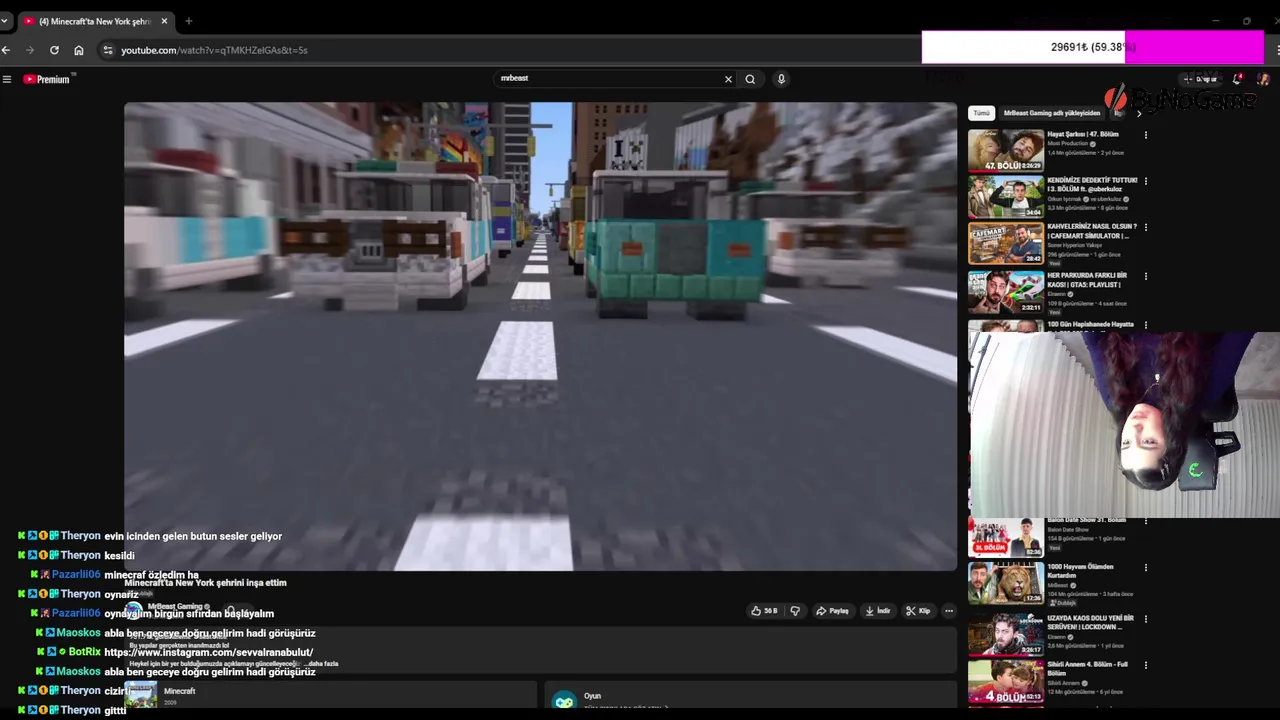The width and height of the screenshot is (1280, 720).
Task: Select 'MrBeast Gaming adlı yükleyiciden' chip
Action: [x=1051, y=113]
